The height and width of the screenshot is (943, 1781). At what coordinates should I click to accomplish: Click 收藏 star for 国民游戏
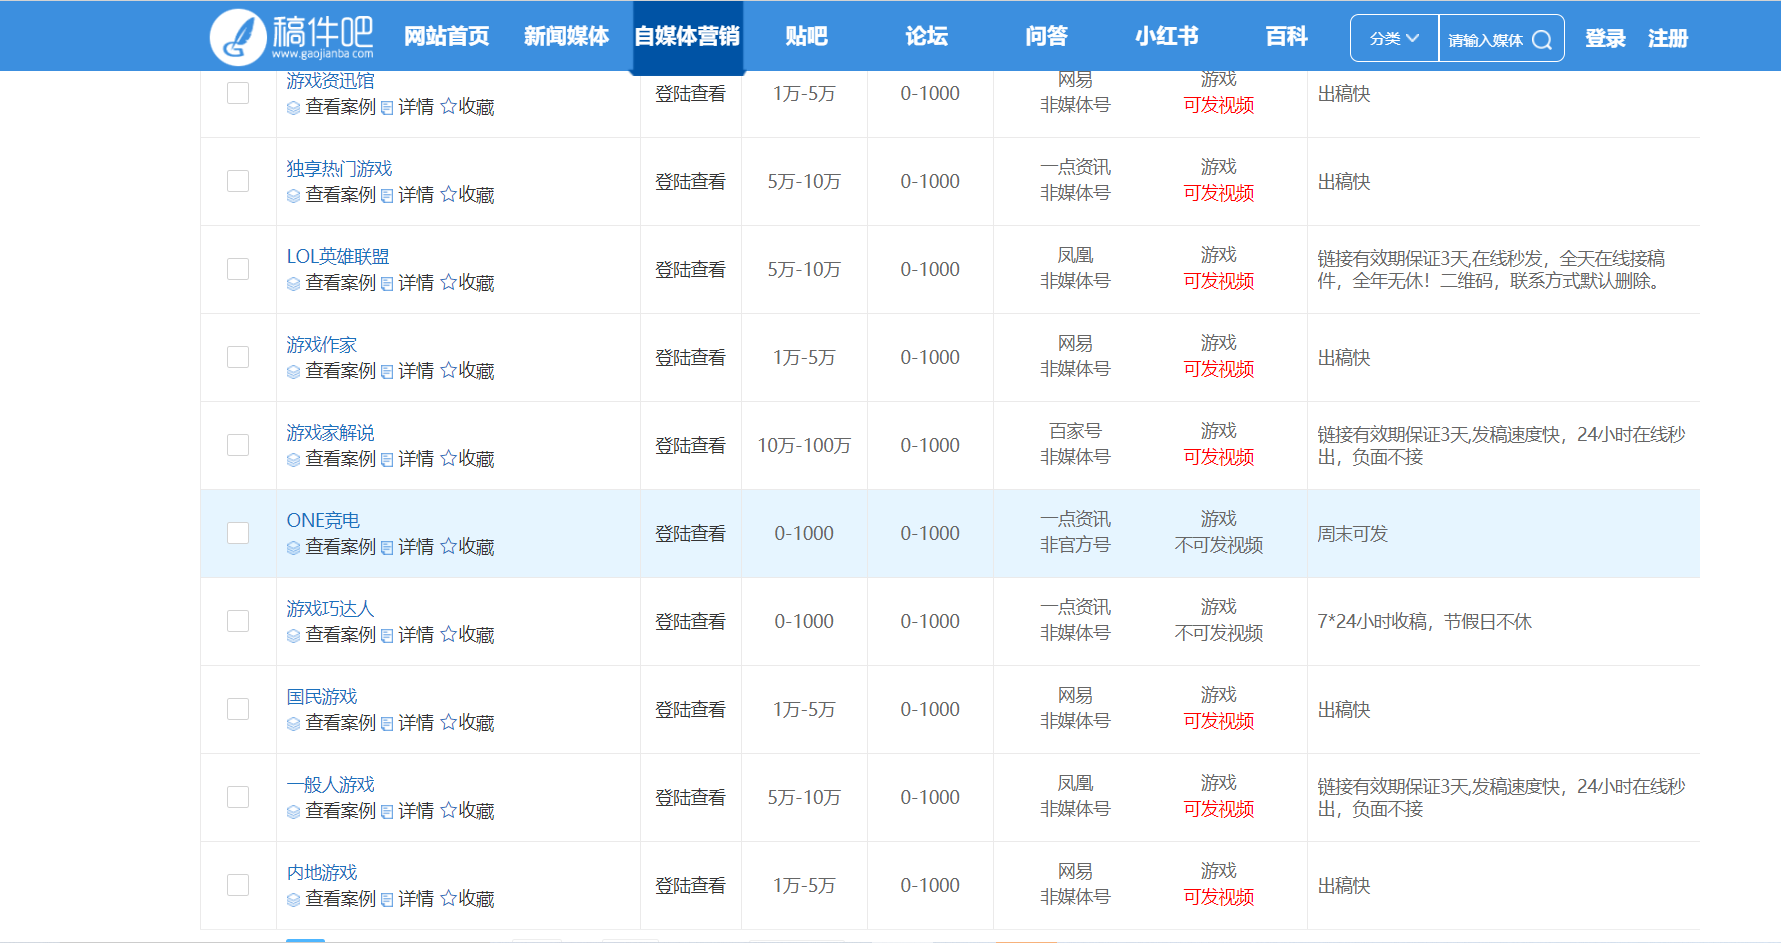coord(467,723)
